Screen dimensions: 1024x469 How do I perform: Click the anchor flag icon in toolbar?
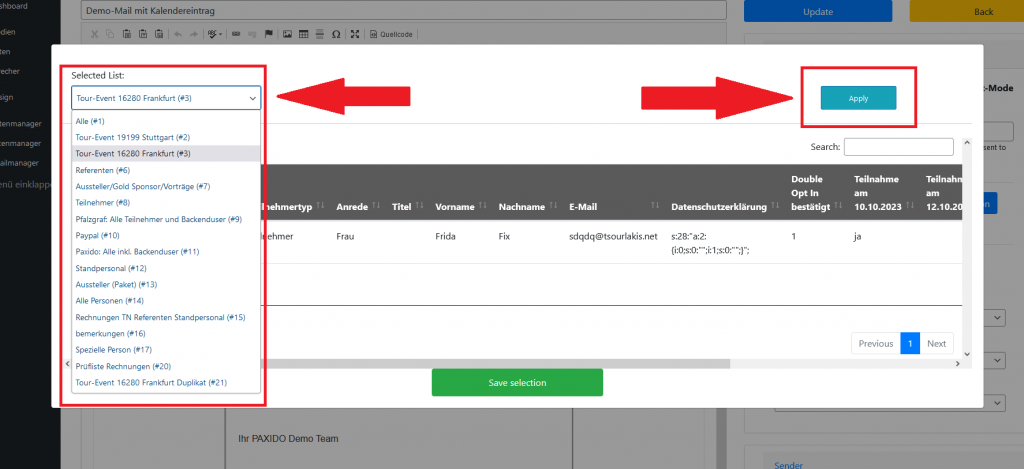(x=268, y=34)
